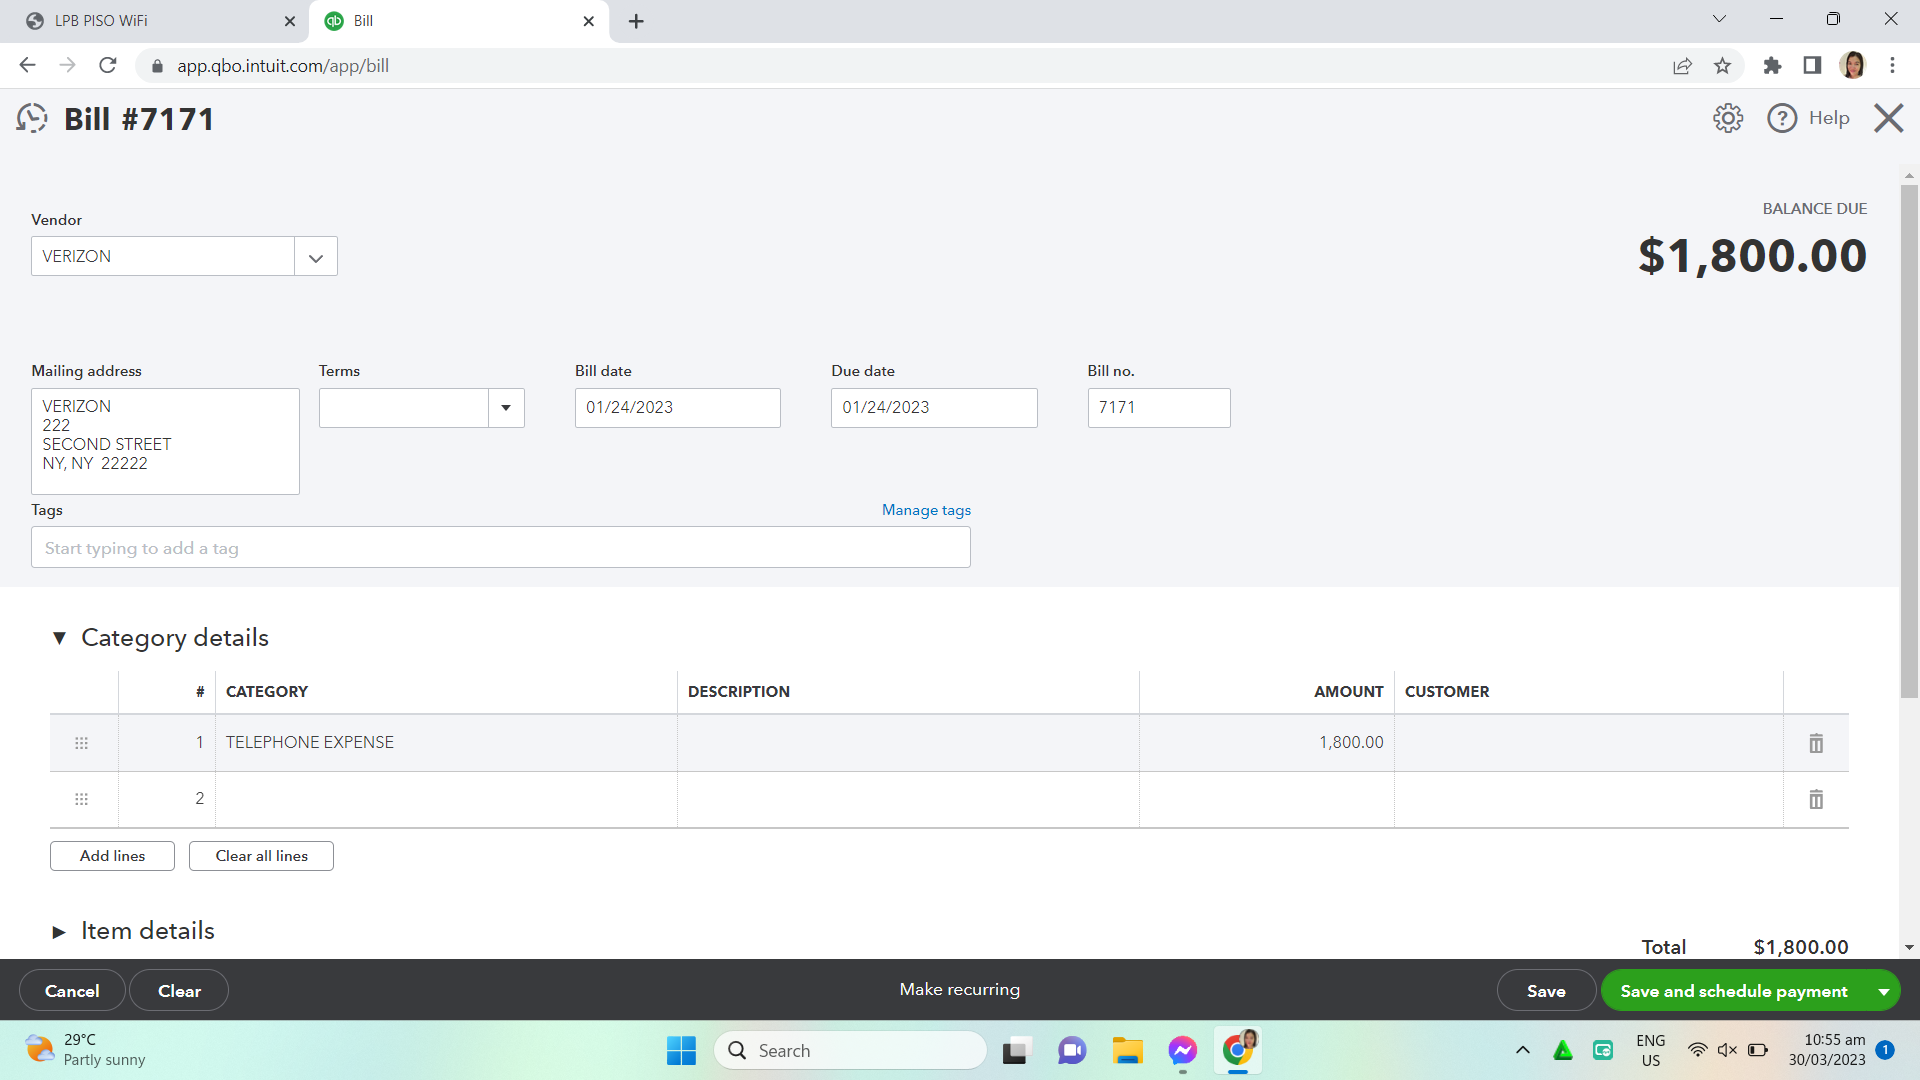
Task: Open Save and schedule payment options arrow
Action: [x=1883, y=991]
